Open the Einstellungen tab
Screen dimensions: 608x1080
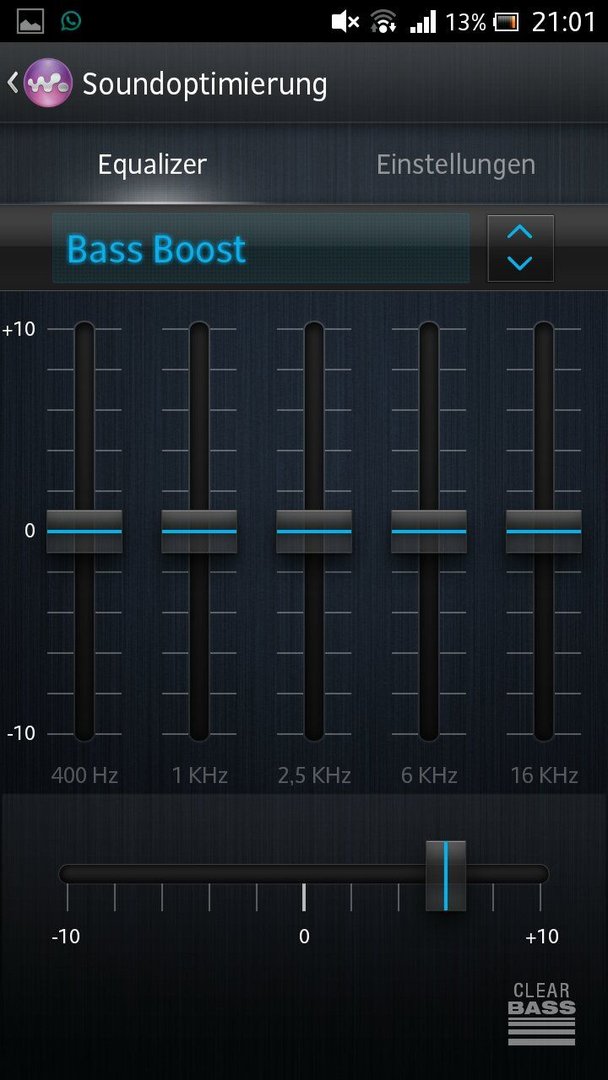(455, 165)
